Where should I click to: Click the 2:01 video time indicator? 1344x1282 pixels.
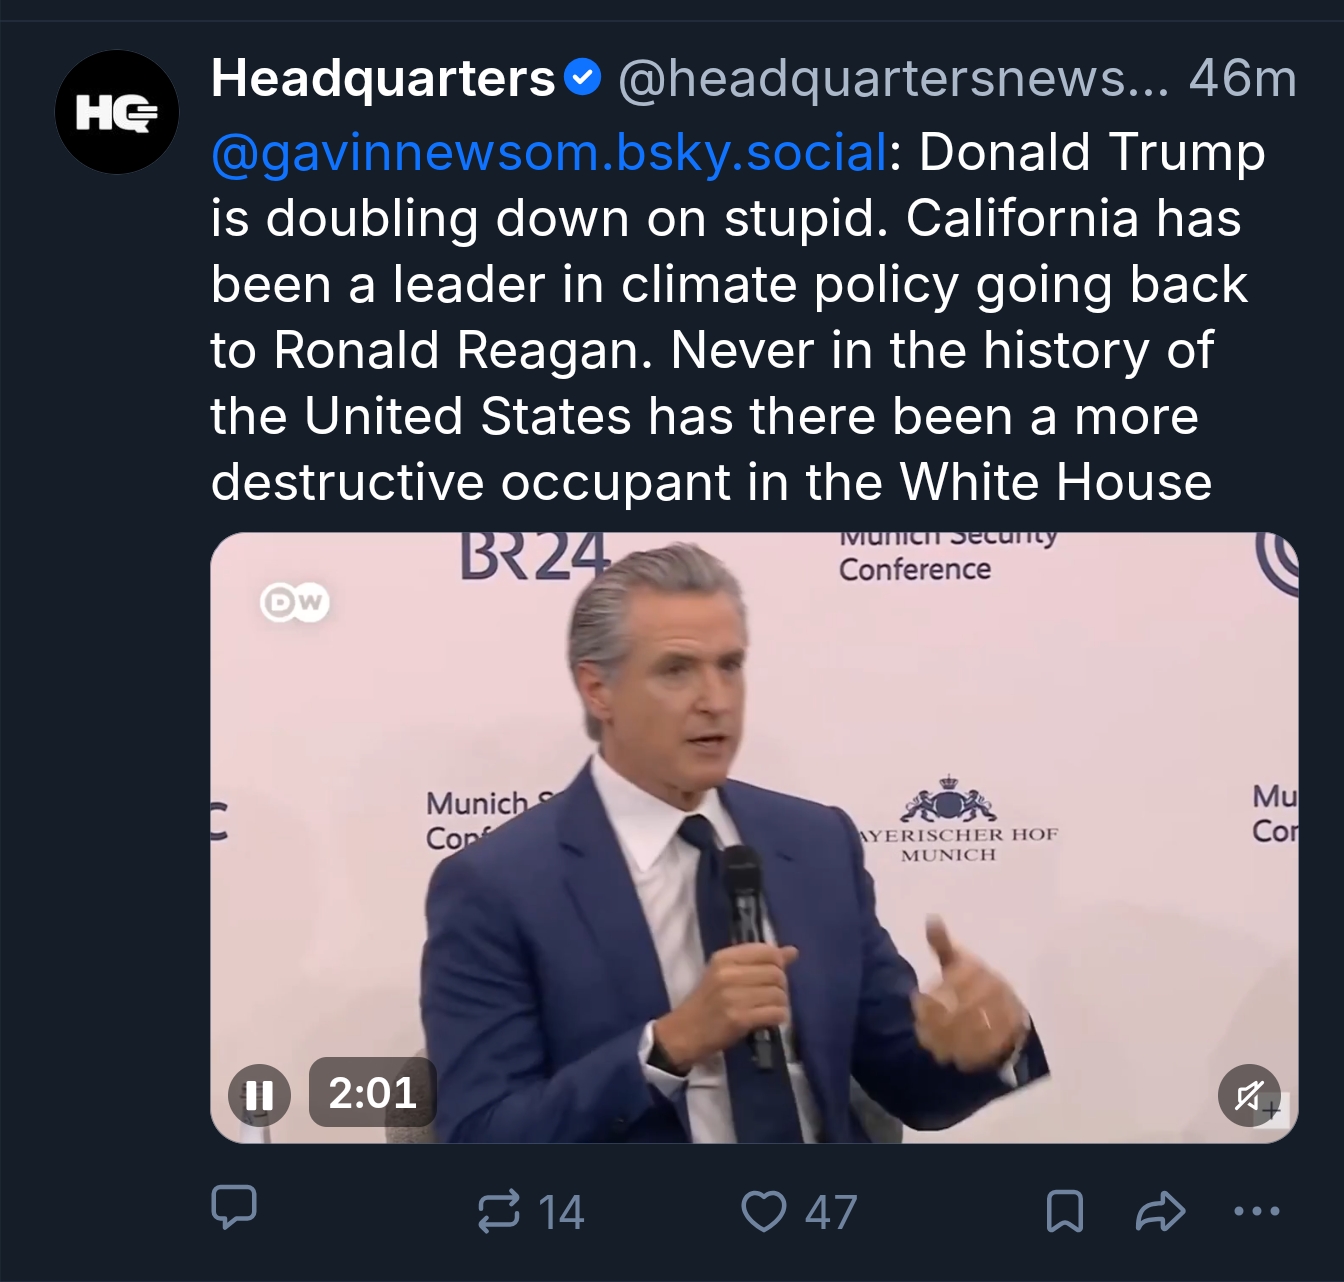pos(372,1093)
